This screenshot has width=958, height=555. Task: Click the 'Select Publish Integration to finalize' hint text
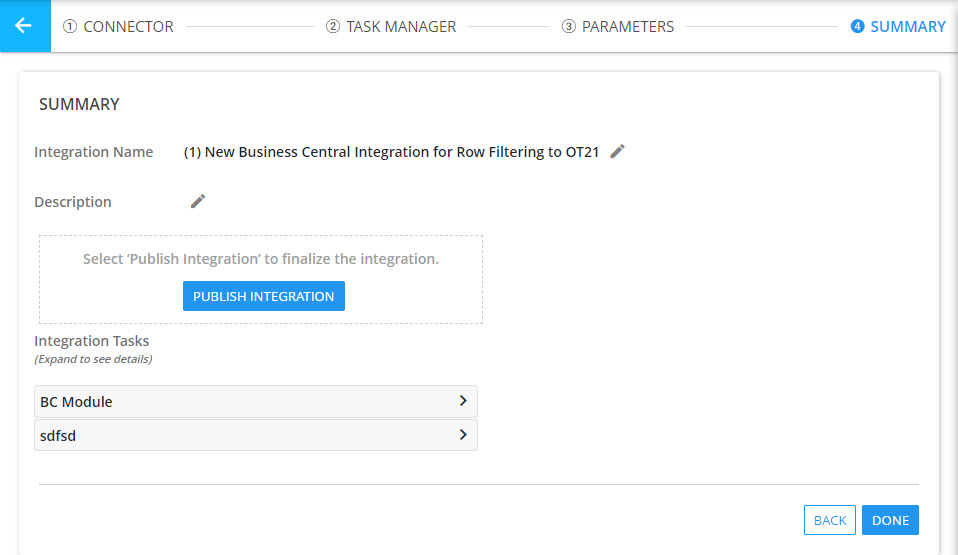tap(261, 259)
